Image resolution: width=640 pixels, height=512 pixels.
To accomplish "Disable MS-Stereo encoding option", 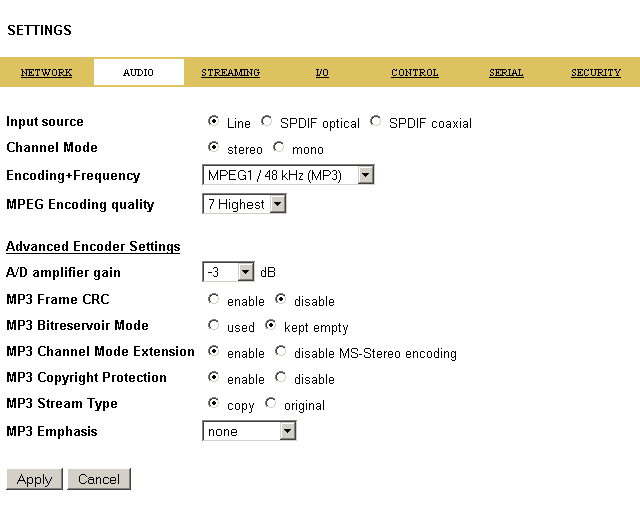I will tap(281, 352).
